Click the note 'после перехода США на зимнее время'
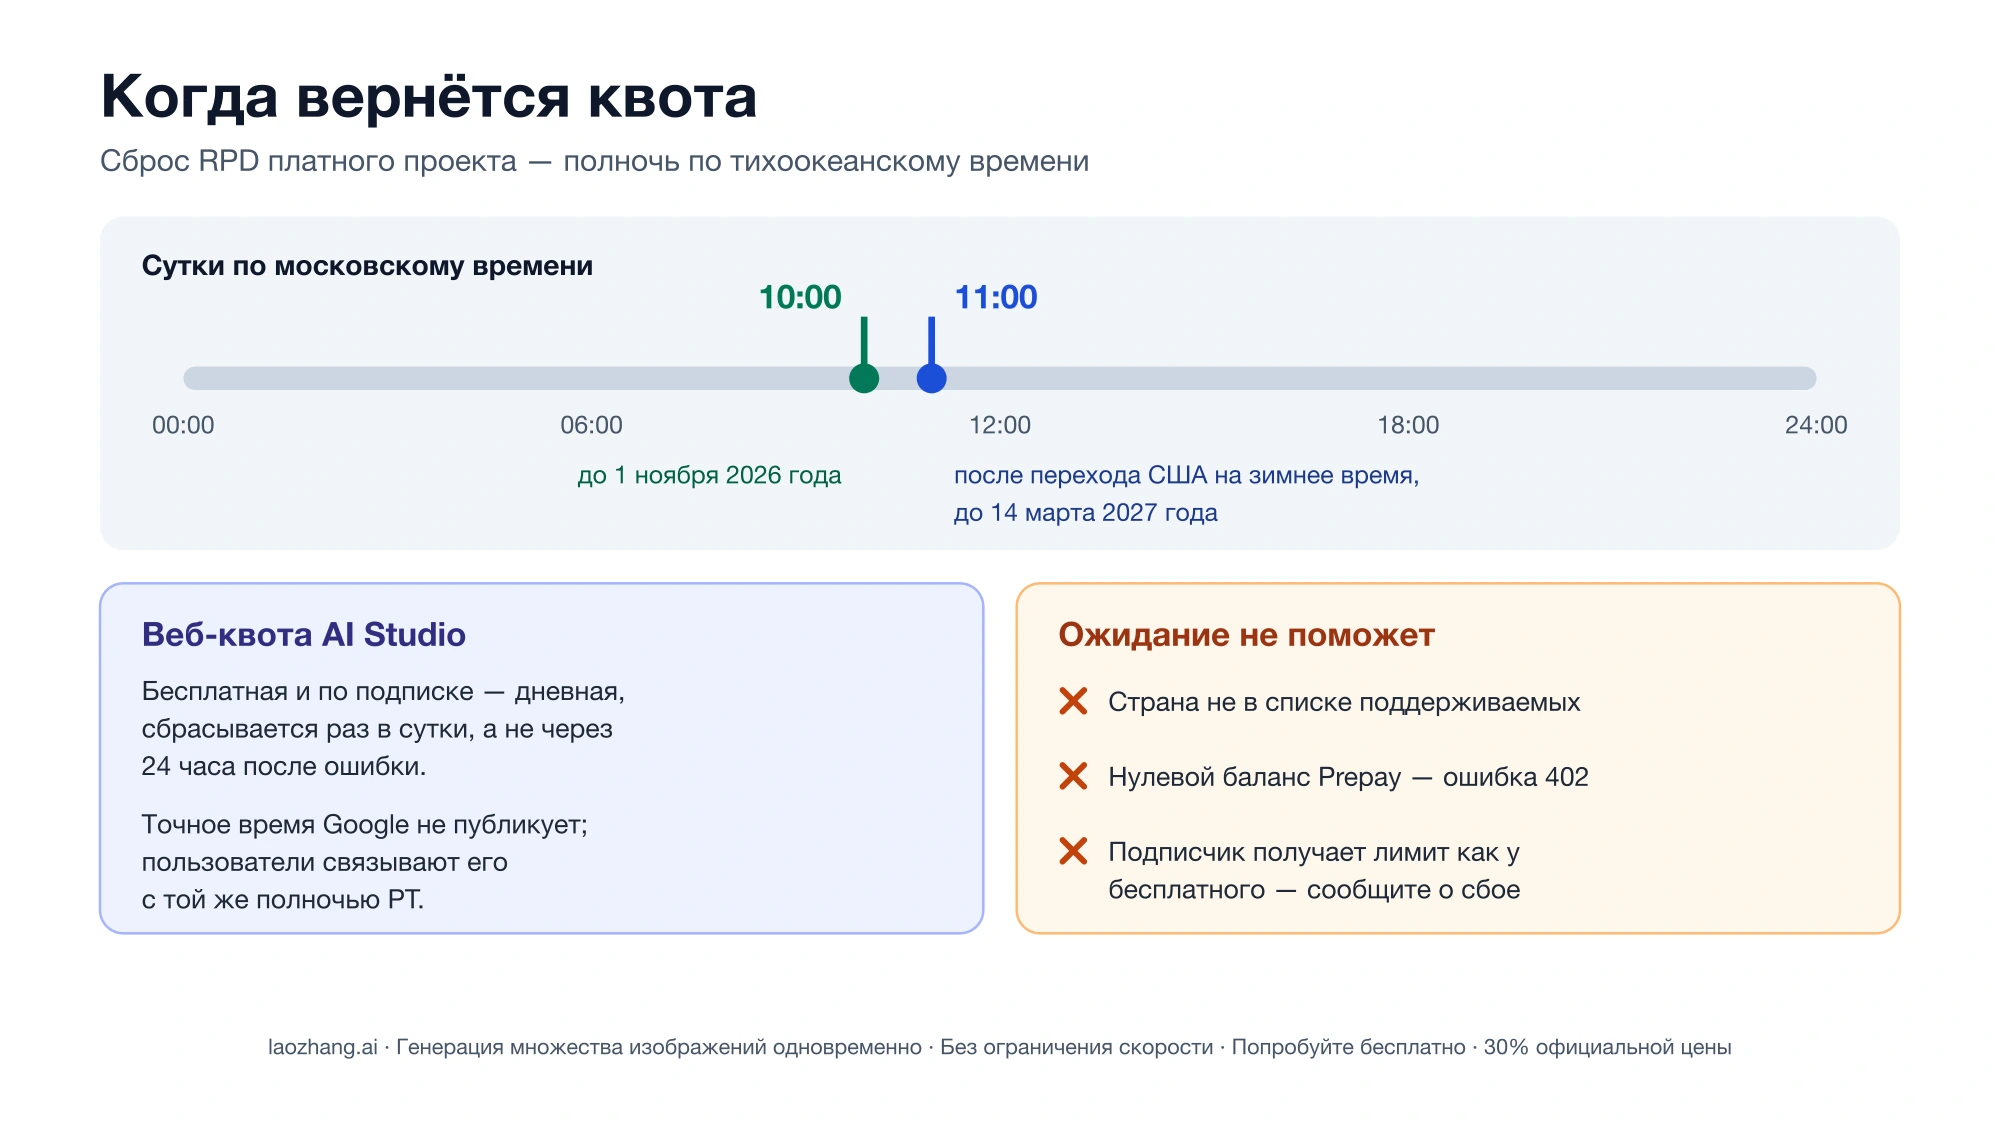 [x=1186, y=475]
